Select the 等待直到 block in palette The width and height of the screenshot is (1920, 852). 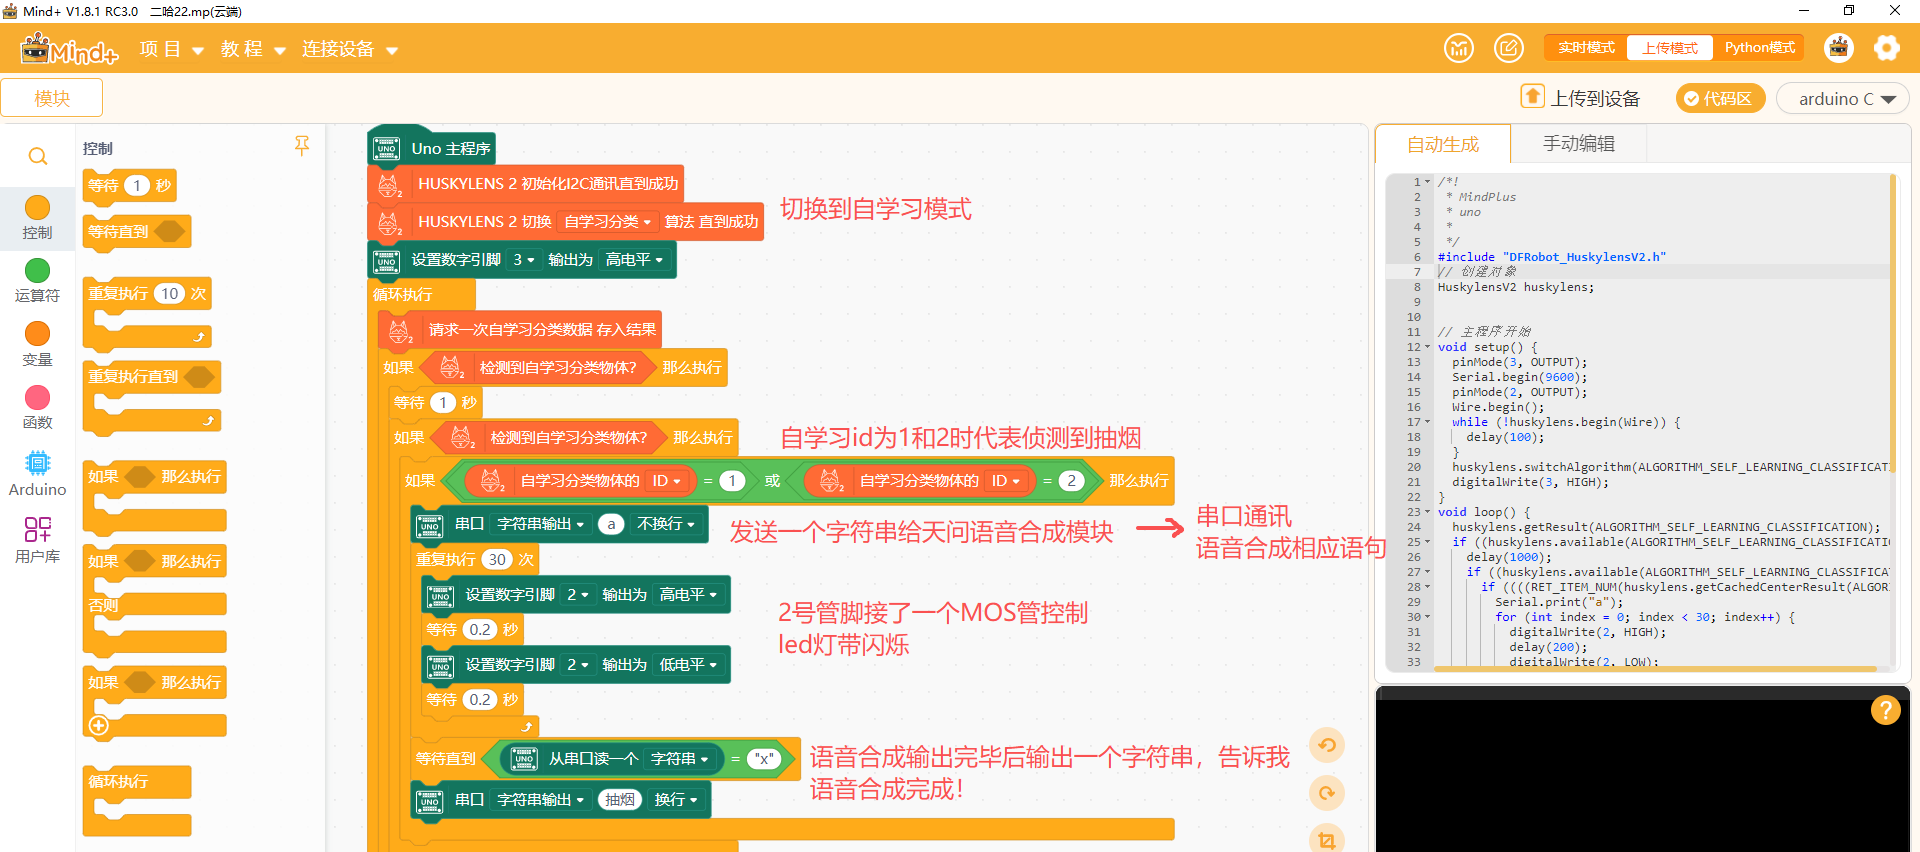pos(136,232)
